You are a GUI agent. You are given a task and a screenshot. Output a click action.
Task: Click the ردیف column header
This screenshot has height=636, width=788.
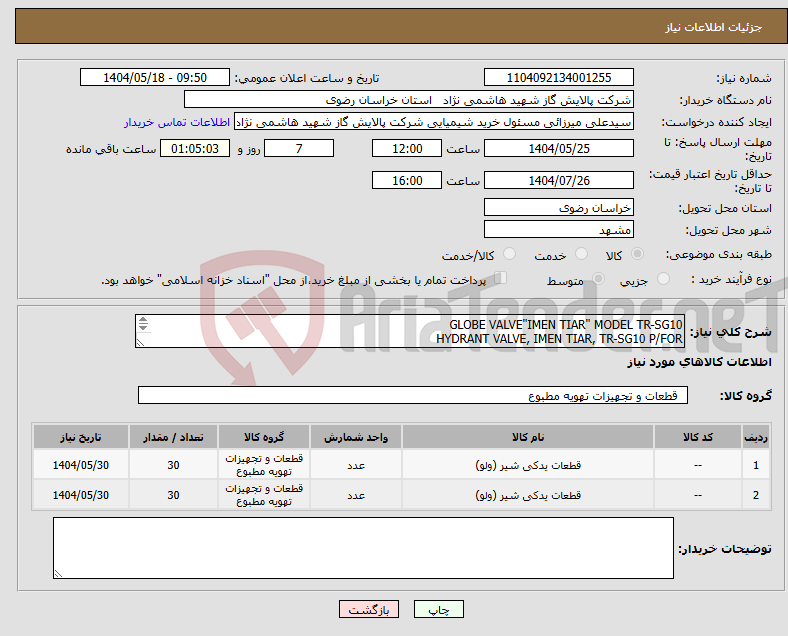[755, 437]
